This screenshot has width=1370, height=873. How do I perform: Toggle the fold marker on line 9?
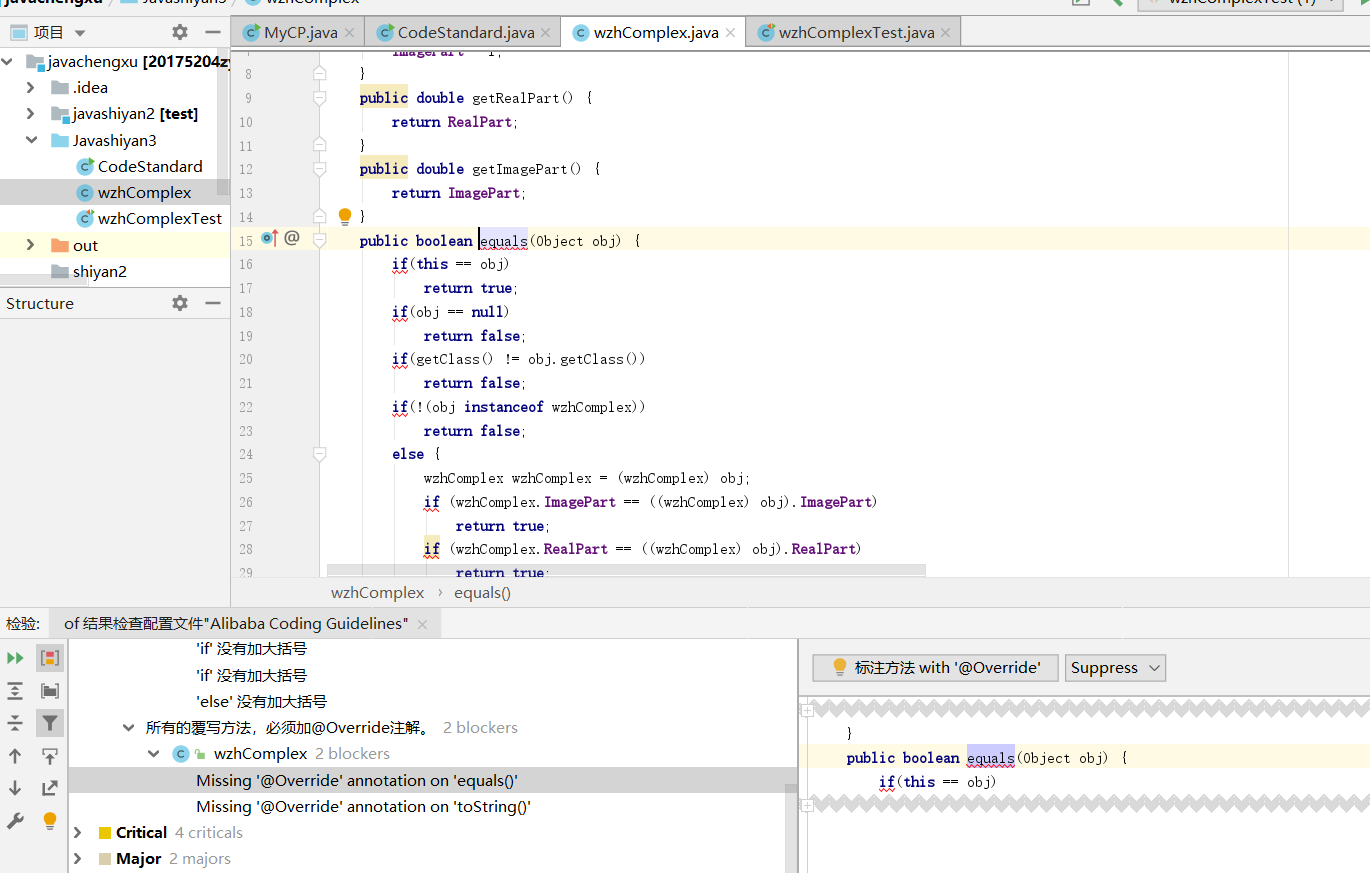point(319,98)
